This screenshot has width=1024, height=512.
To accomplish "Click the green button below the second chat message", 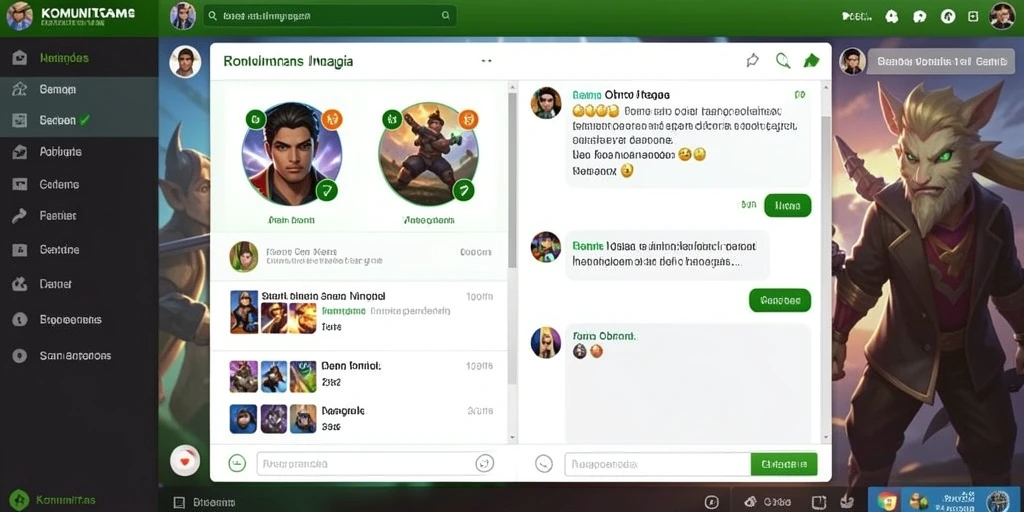I will 780,300.
